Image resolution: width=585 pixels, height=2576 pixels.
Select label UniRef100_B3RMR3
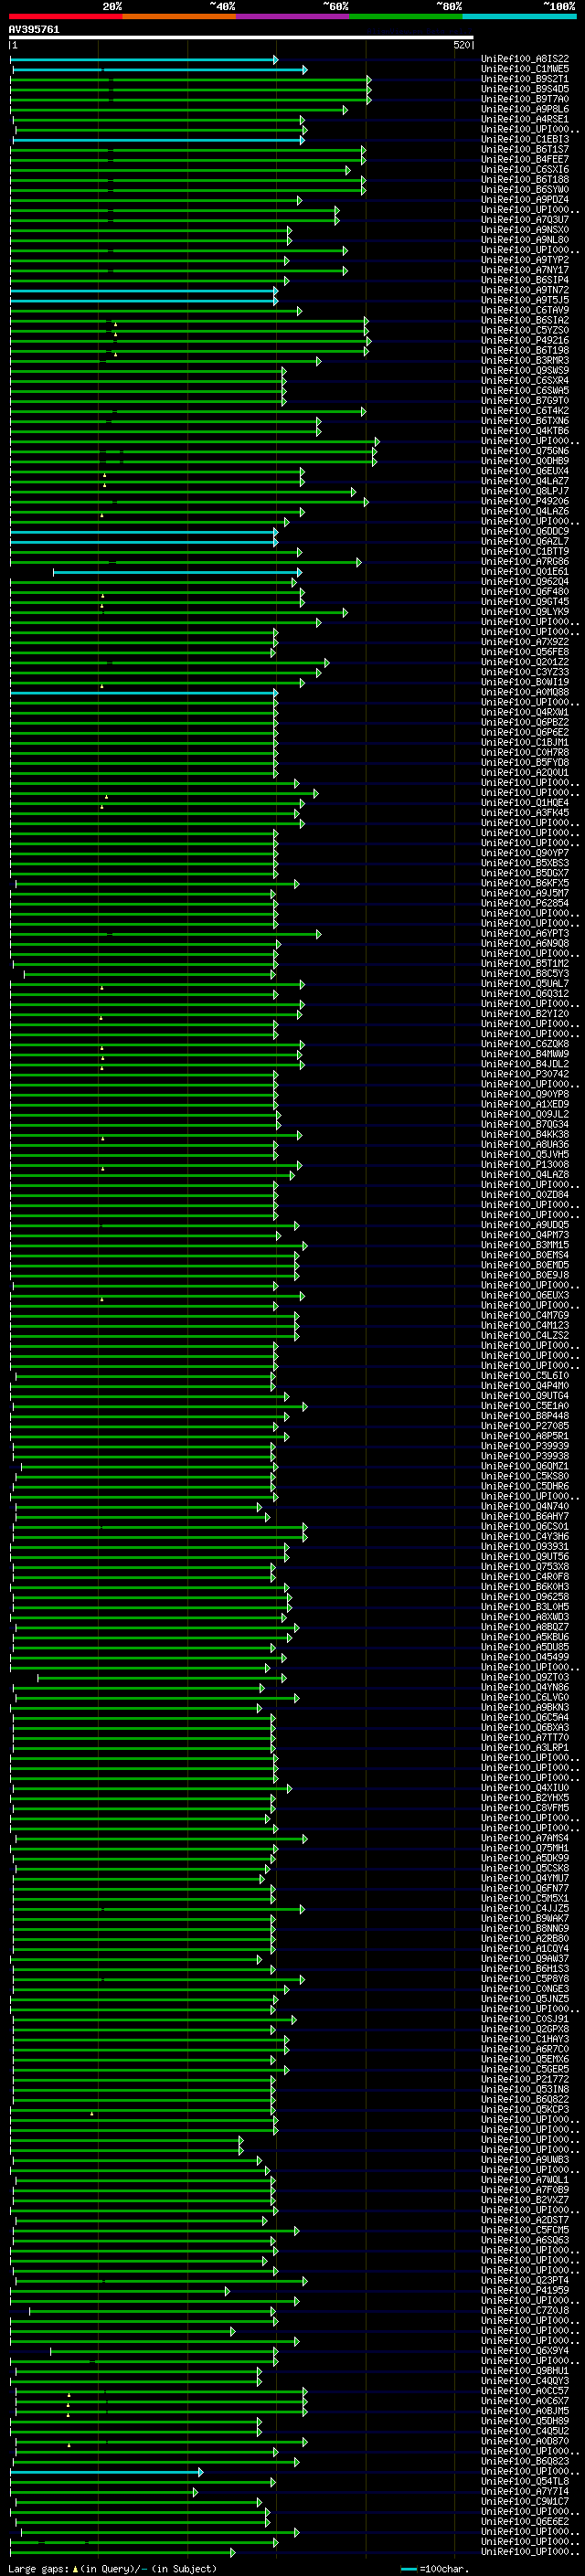tap(525, 360)
